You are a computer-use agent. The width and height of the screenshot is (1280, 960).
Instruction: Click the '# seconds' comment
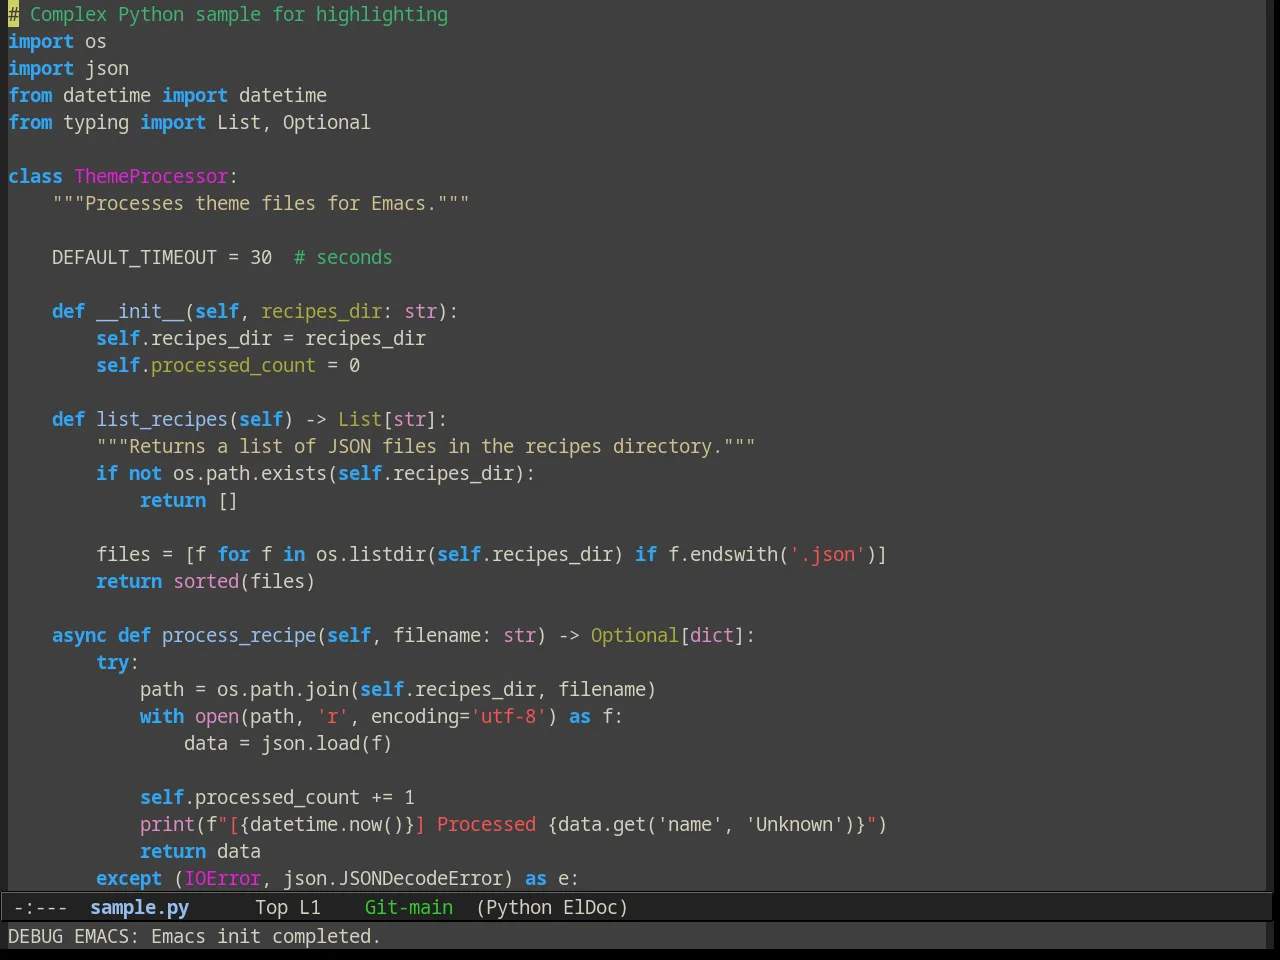click(343, 257)
